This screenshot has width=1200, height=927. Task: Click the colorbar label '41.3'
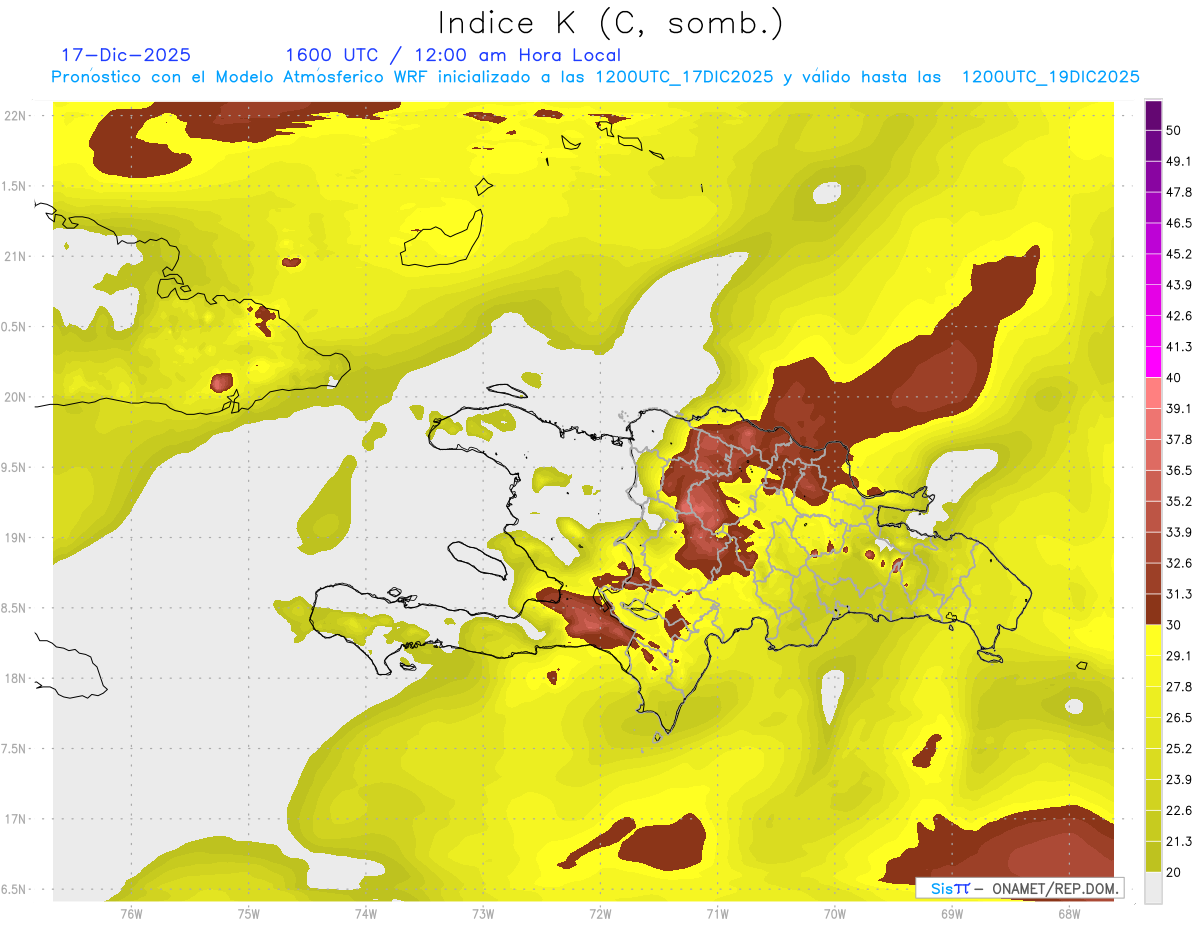click(1179, 347)
